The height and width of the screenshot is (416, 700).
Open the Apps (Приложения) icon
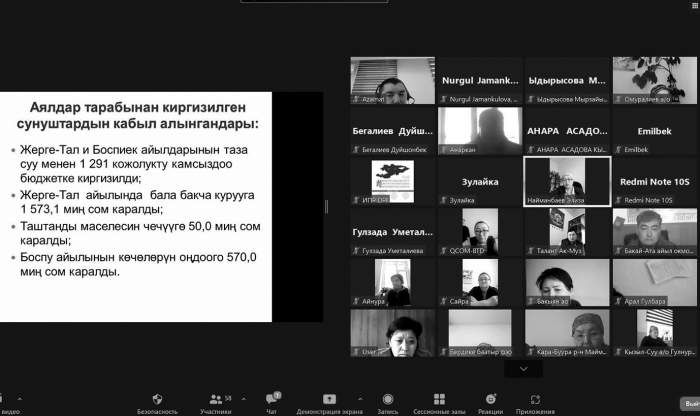[x=535, y=398]
